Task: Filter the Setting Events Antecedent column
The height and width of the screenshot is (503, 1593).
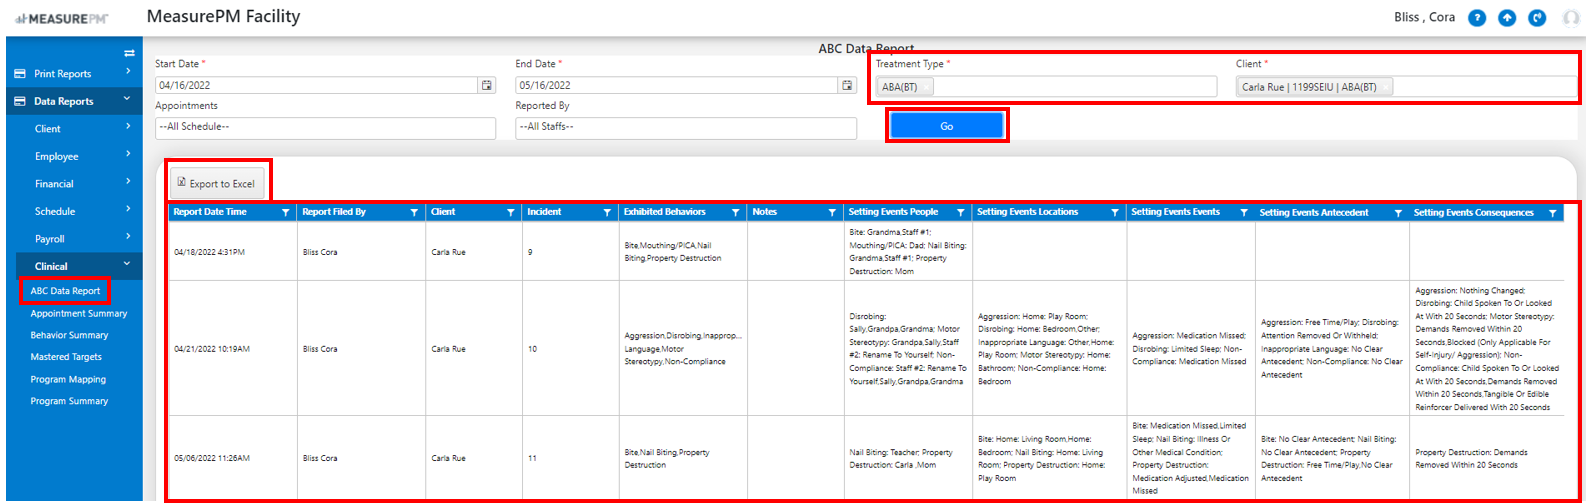Action: point(1398,213)
